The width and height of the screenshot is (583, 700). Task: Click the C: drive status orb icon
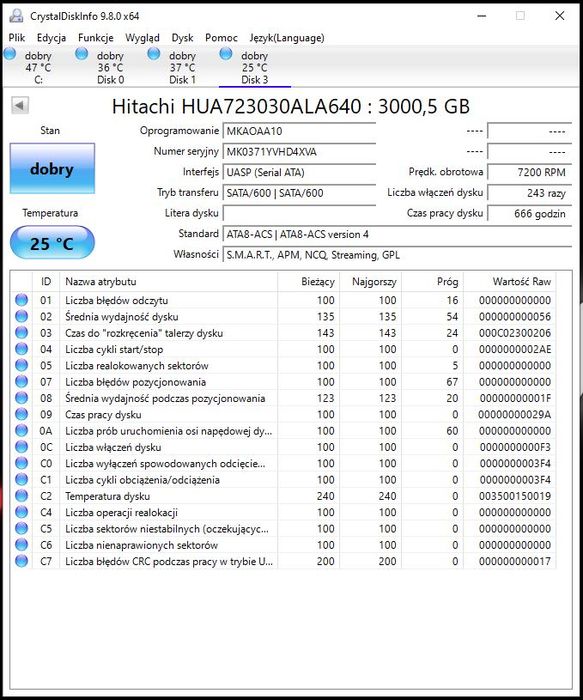tap(10, 54)
